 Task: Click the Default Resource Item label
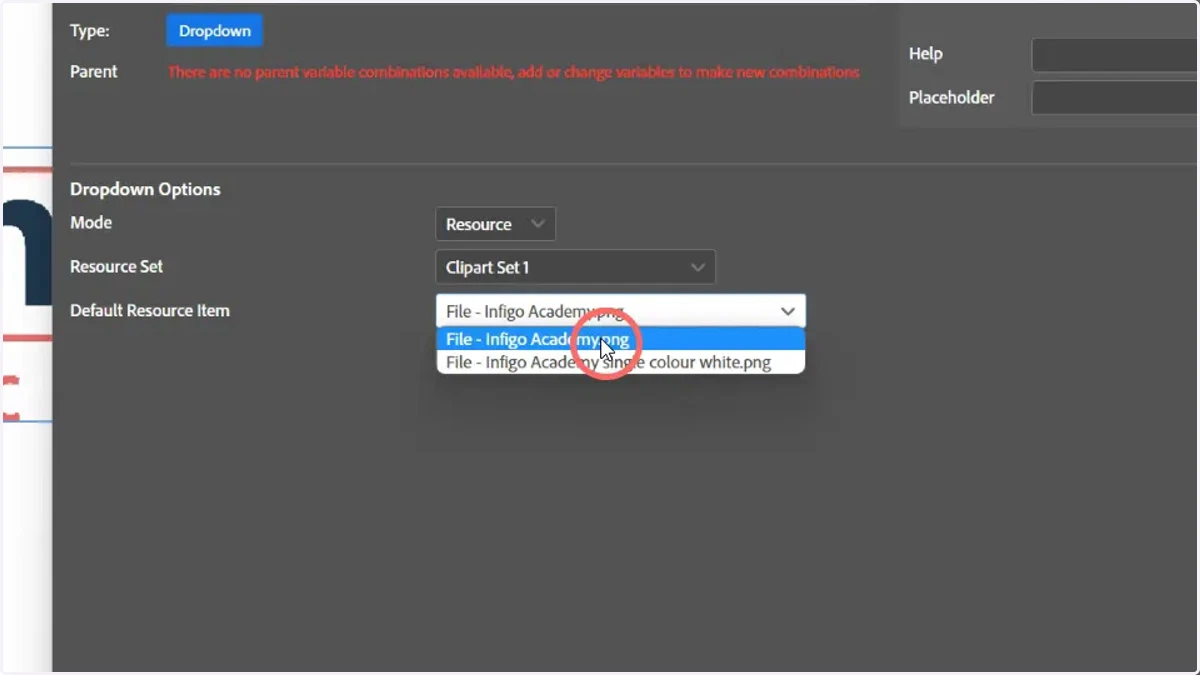(150, 311)
